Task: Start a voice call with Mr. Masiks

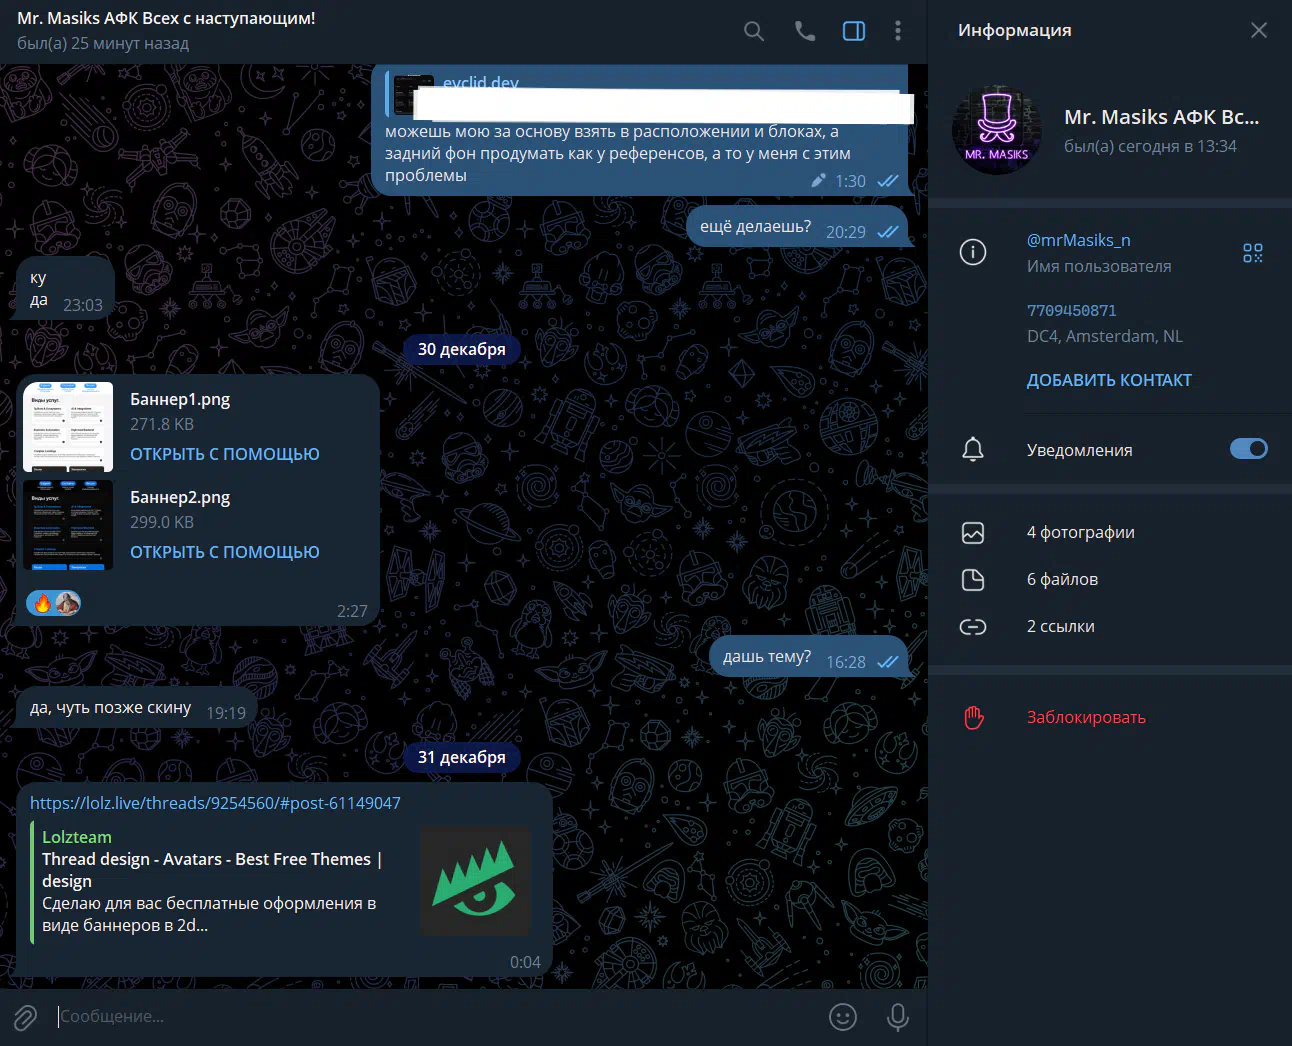Action: [x=804, y=31]
